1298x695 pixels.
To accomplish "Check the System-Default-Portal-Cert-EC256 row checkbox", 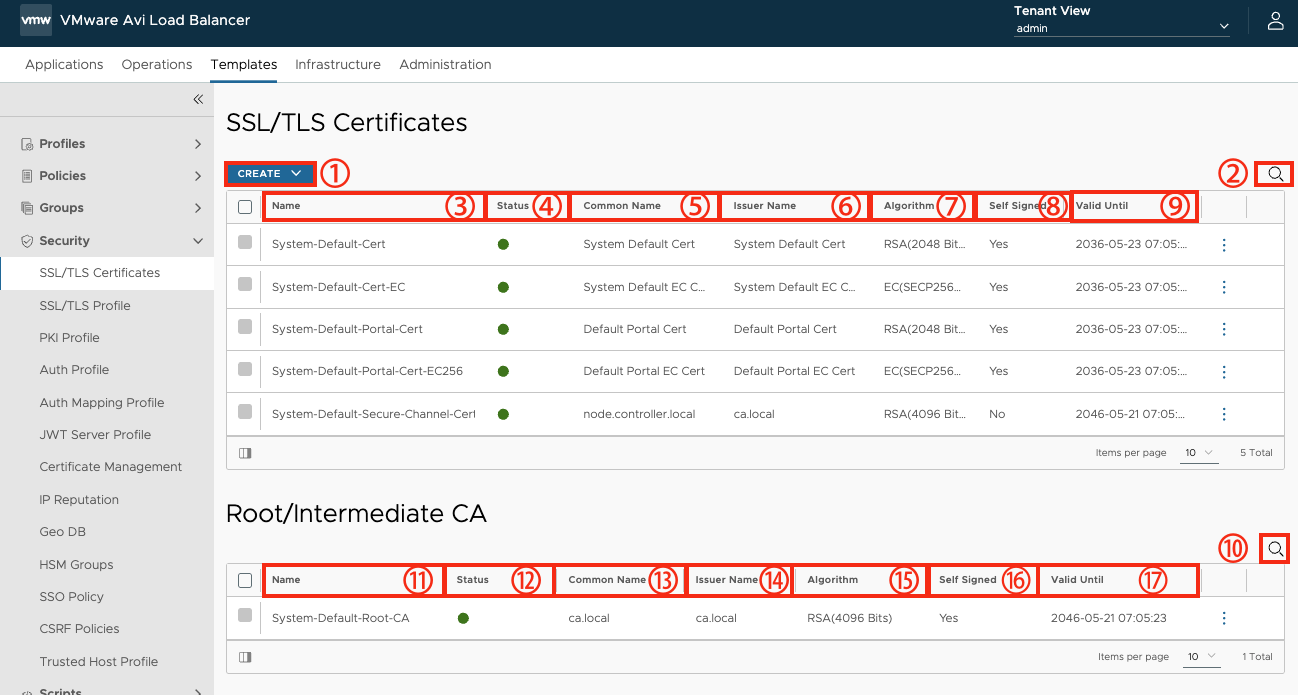I will (245, 369).
